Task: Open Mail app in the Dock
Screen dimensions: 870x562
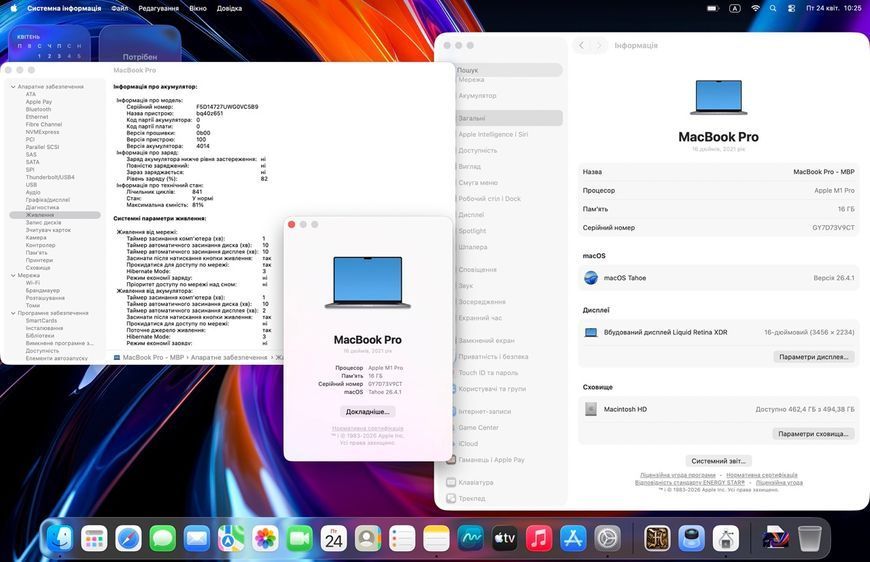Action: 197,538
